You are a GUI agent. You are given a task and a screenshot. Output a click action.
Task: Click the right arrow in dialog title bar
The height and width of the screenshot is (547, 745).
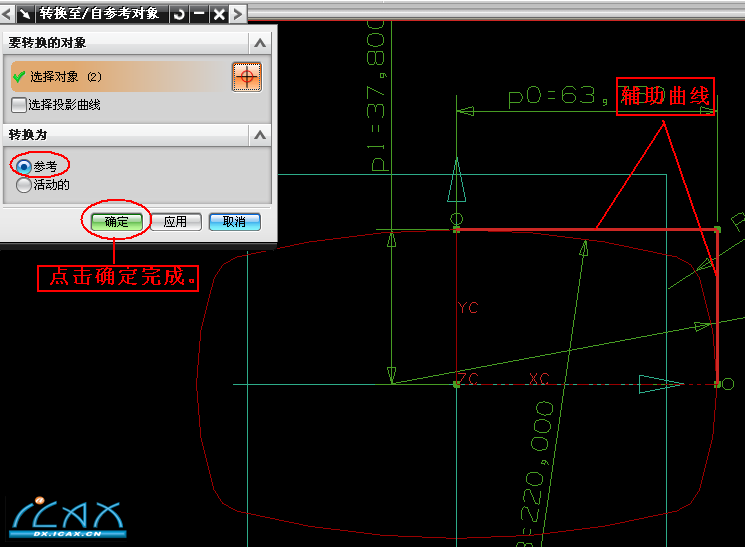click(237, 13)
